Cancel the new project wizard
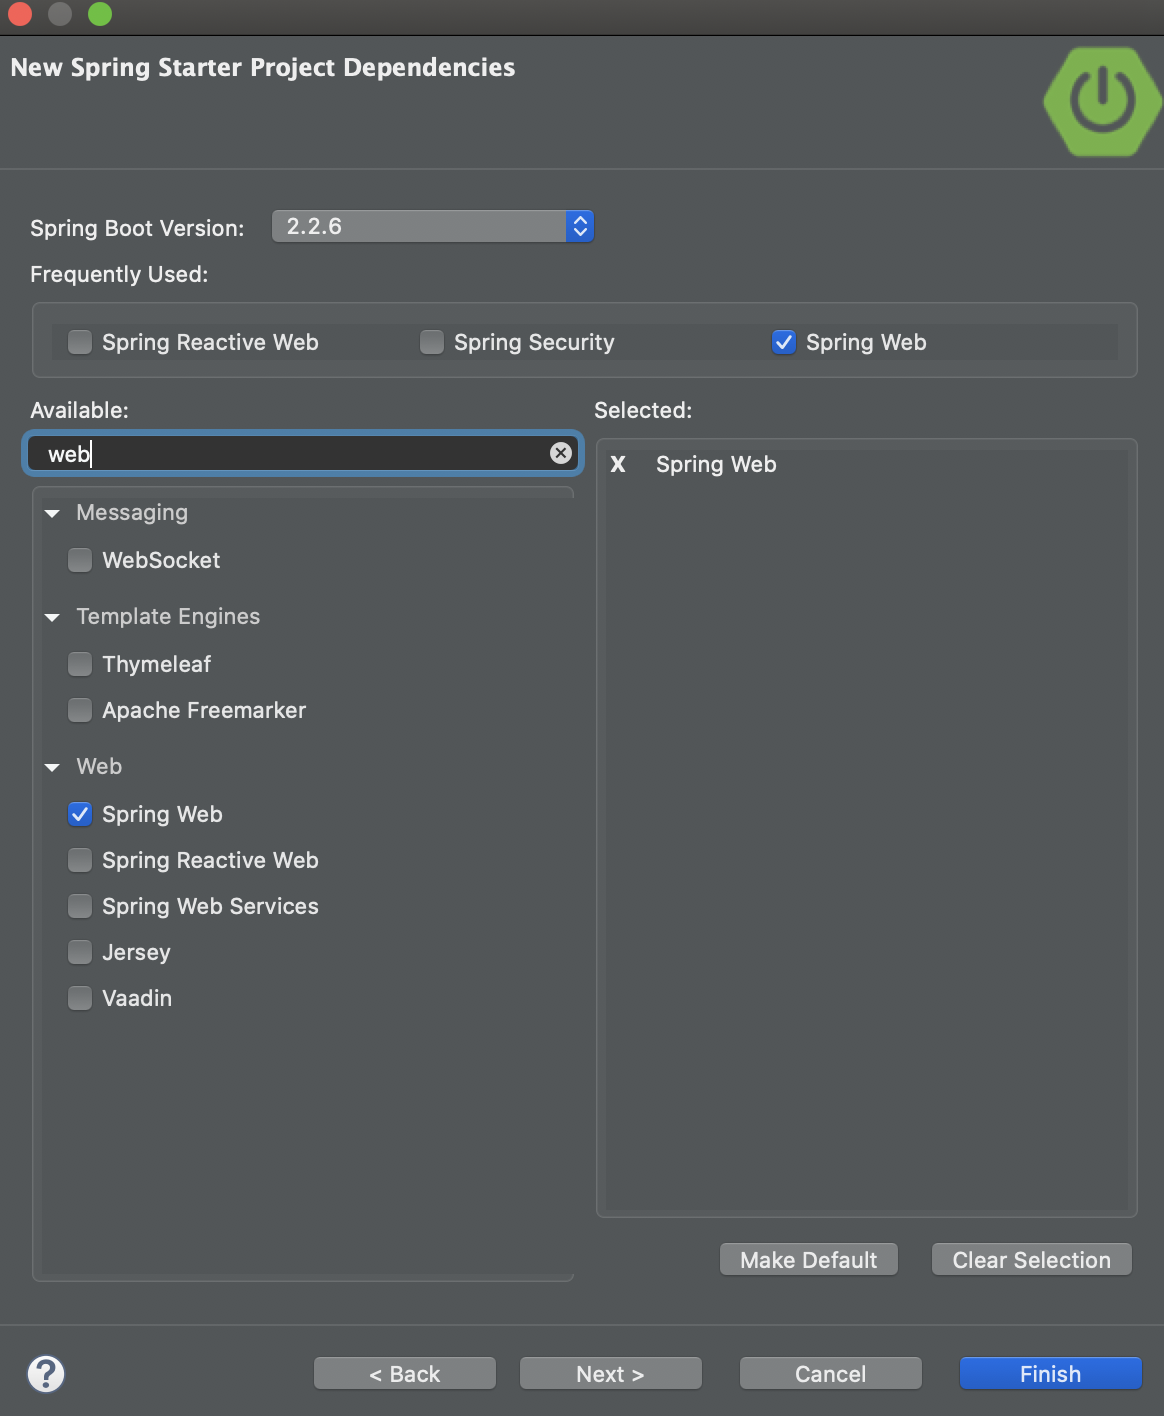This screenshot has height=1416, width=1164. coord(831,1374)
